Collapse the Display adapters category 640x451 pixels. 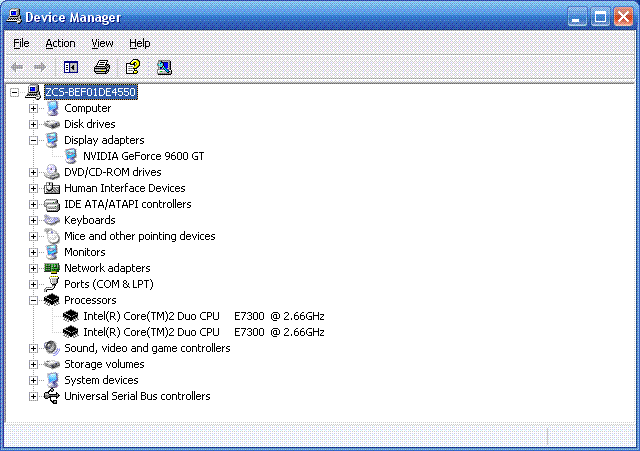coord(33,140)
